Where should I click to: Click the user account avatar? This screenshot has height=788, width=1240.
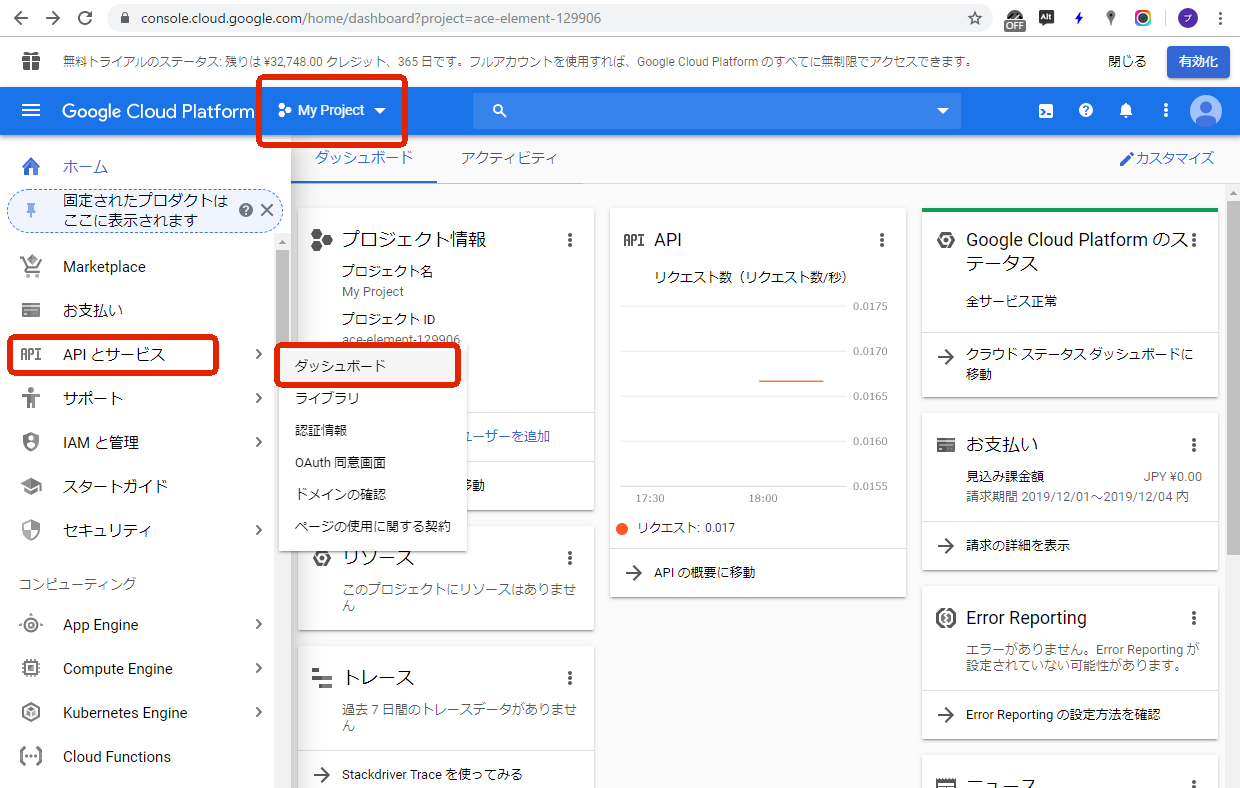pos(1205,111)
